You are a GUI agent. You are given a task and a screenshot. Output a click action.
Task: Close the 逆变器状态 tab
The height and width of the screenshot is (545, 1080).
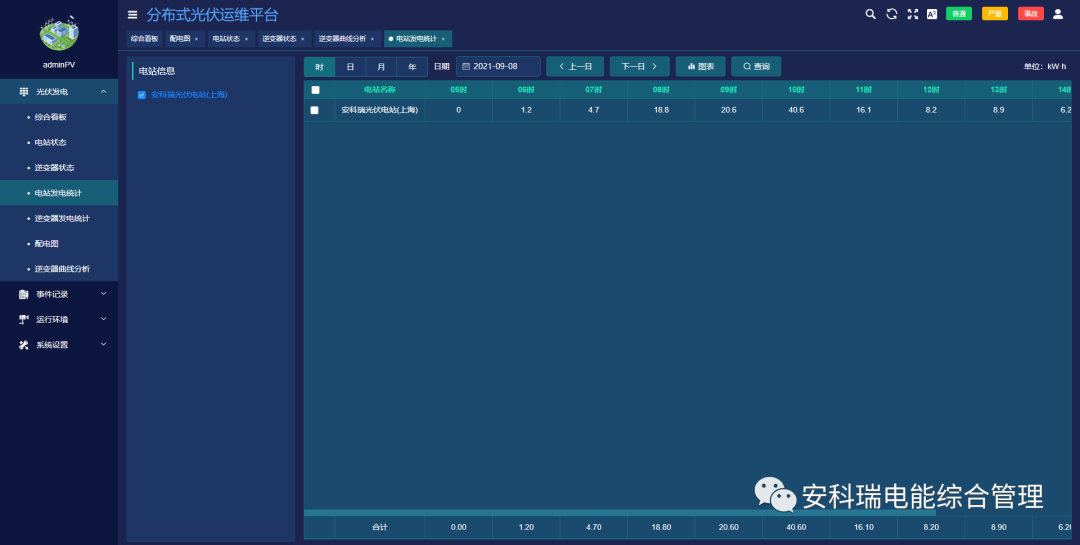(x=303, y=39)
